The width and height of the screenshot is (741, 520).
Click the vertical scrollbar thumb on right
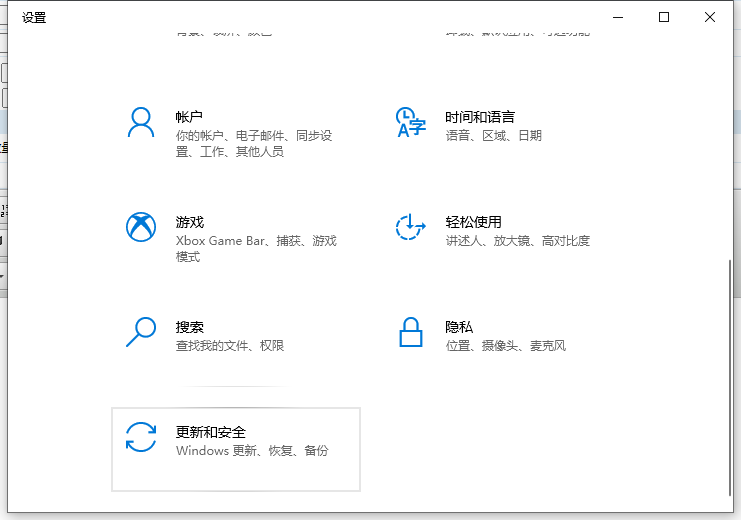click(x=728, y=375)
